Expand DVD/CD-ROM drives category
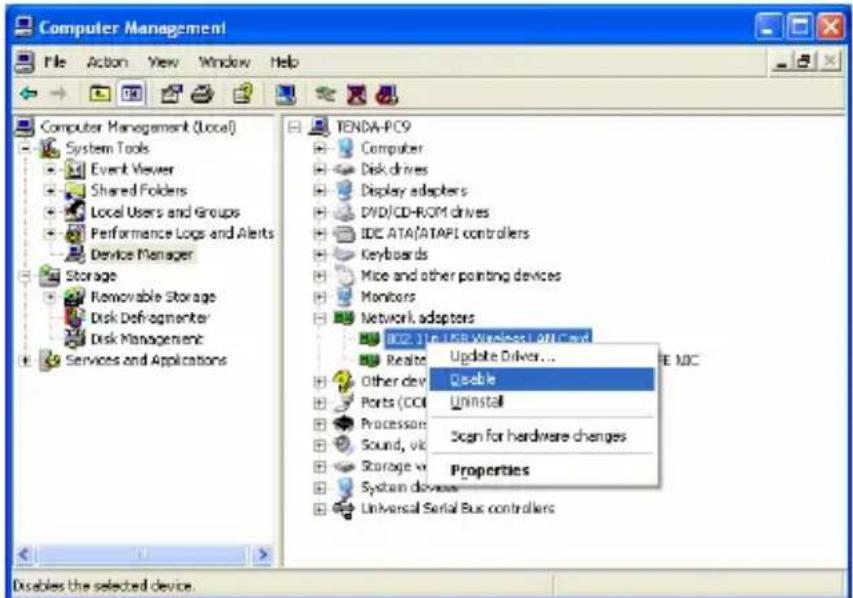Screen dimensions: 853x598 (320, 212)
